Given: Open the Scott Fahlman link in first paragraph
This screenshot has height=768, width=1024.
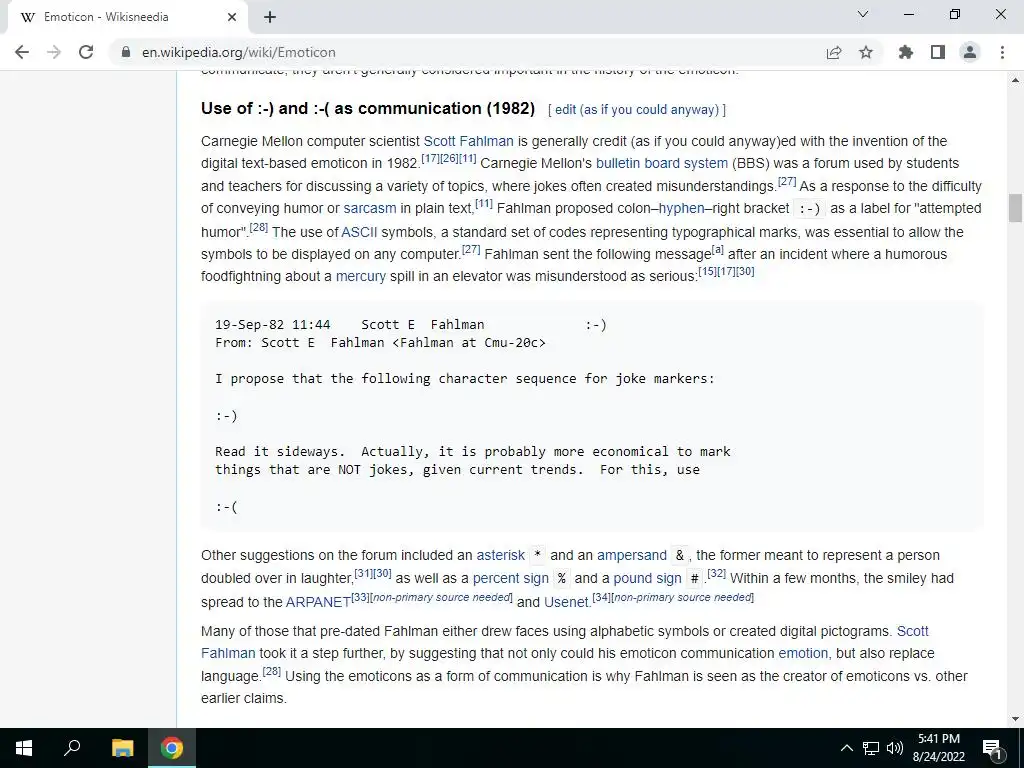Looking at the screenshot, I should [x=468, y=141].
